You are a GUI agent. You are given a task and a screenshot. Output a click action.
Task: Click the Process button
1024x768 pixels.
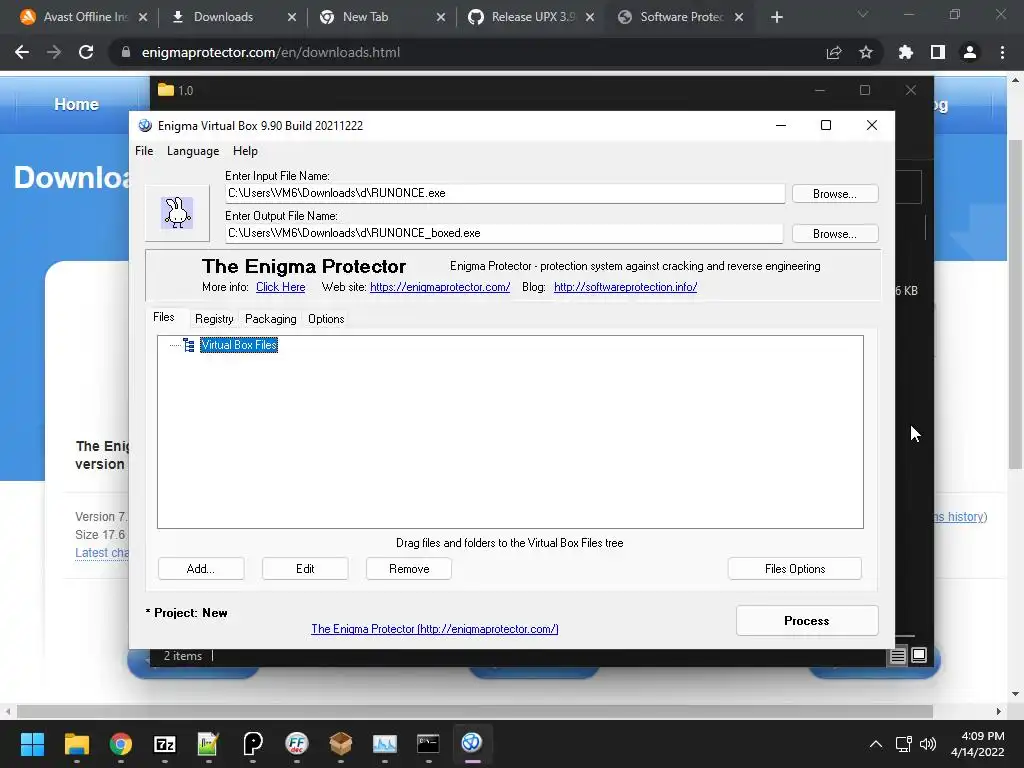pyautogui.click(x=807, y=620)
